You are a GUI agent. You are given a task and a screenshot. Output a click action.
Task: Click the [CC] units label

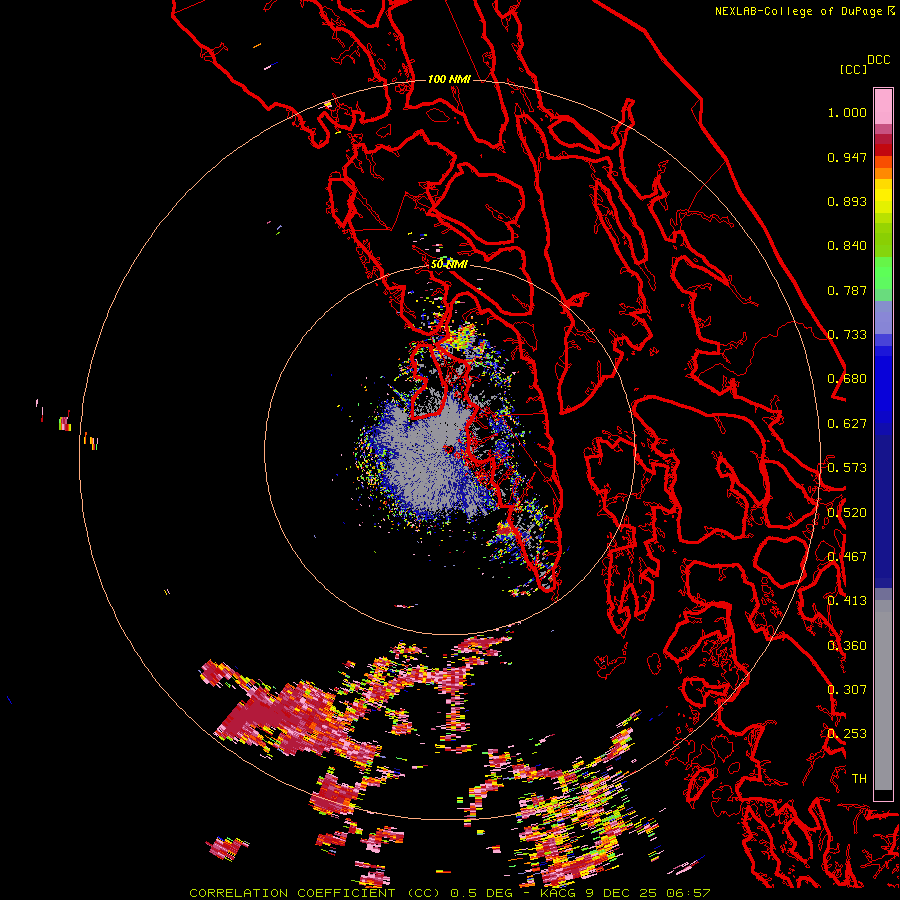tap(853, 69)
